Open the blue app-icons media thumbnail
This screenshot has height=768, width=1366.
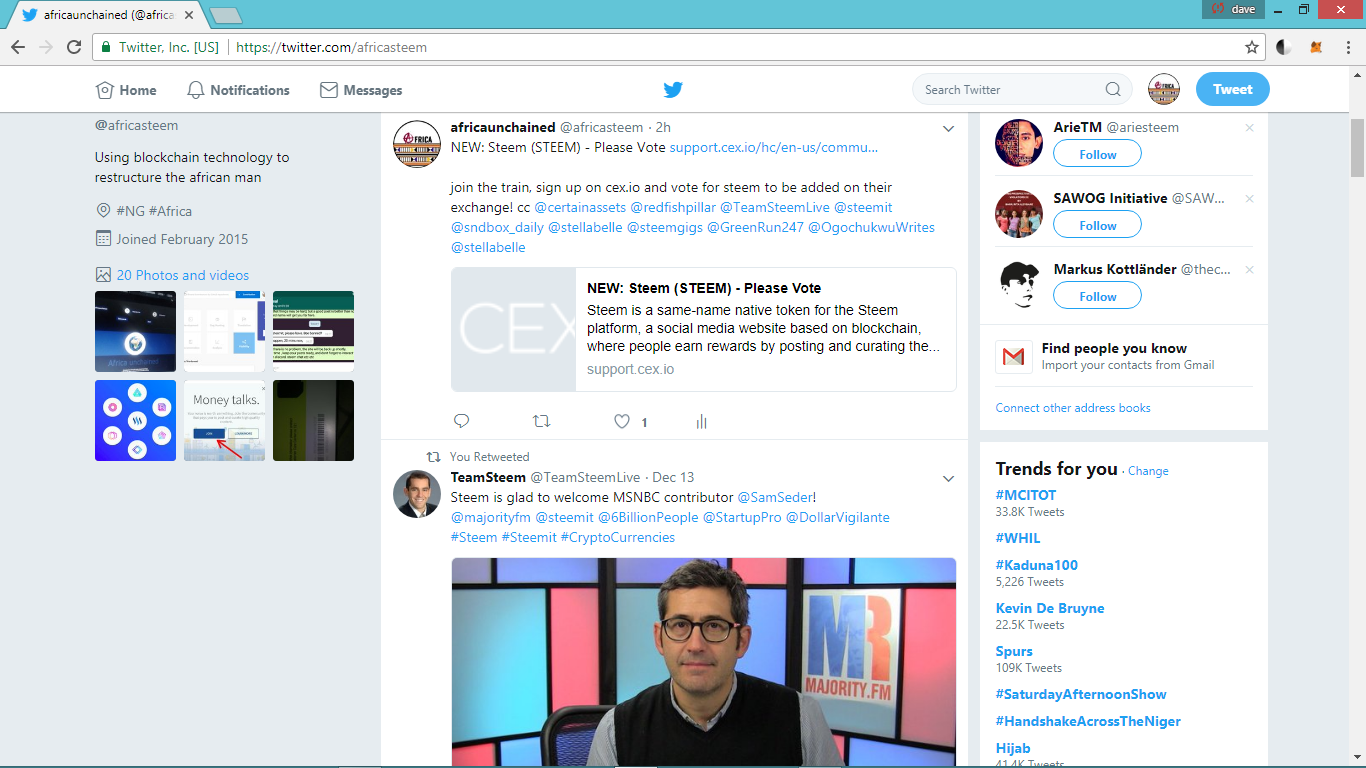coord(135,420)
